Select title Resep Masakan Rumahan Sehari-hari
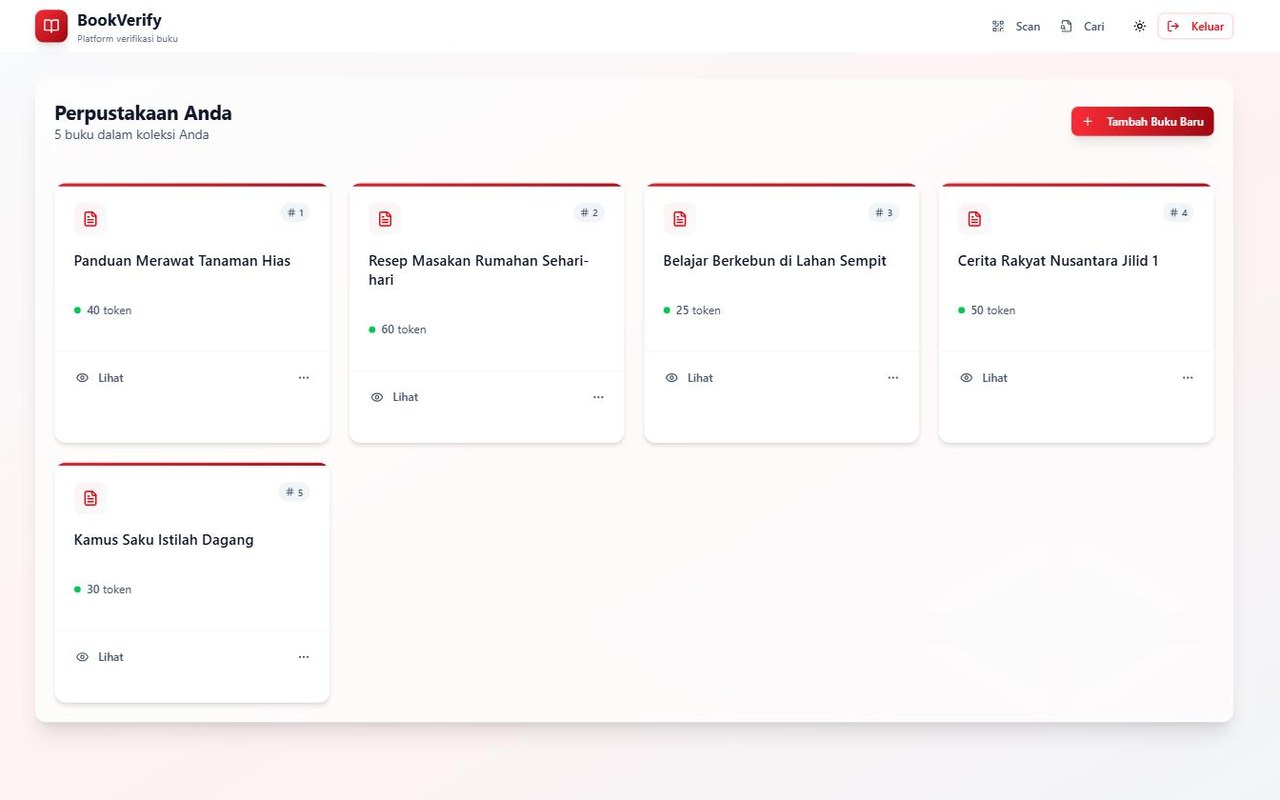The height and width of the screenshot is (800, 1280). pyautogui.click(x=479, y=270)
